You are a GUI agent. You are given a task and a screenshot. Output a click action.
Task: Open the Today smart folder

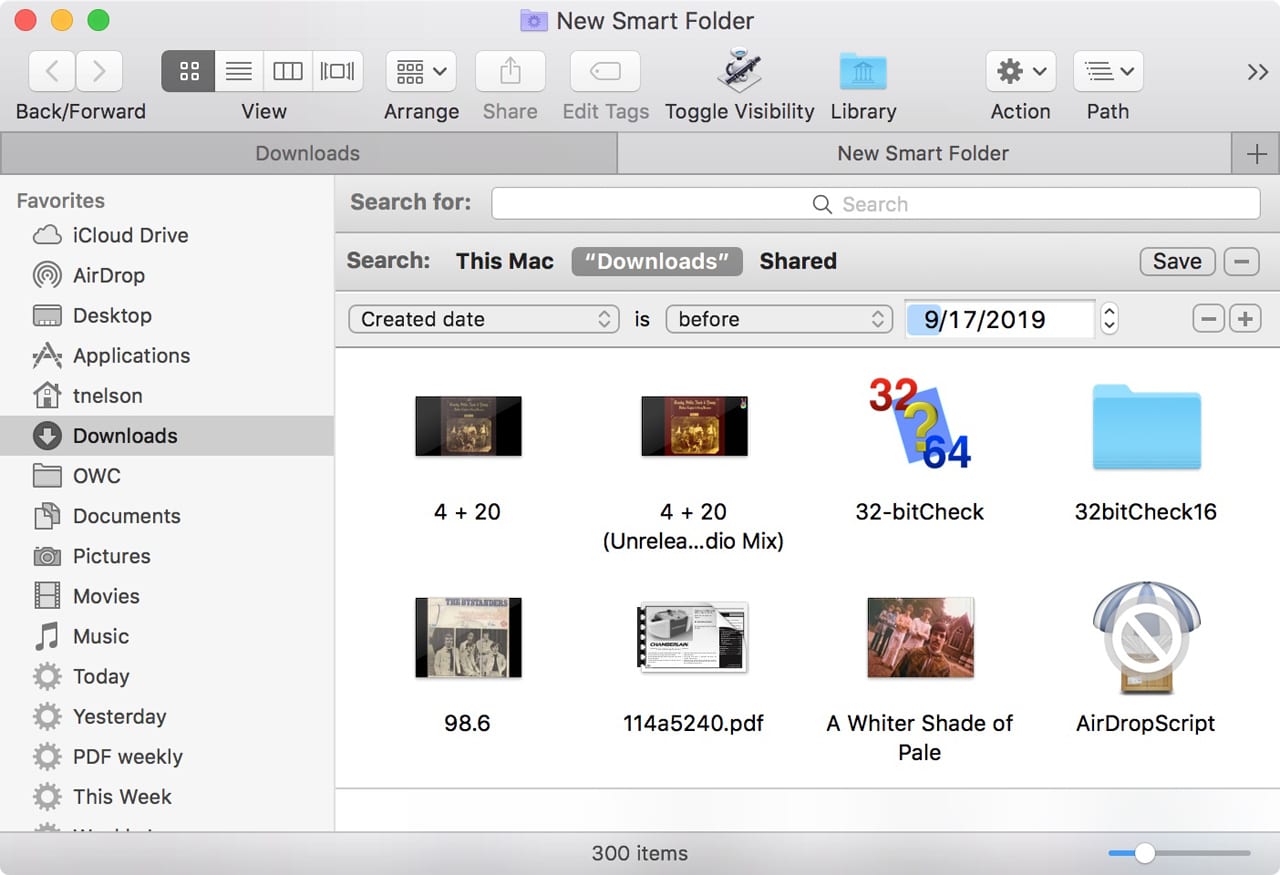[x=167, y=676]
